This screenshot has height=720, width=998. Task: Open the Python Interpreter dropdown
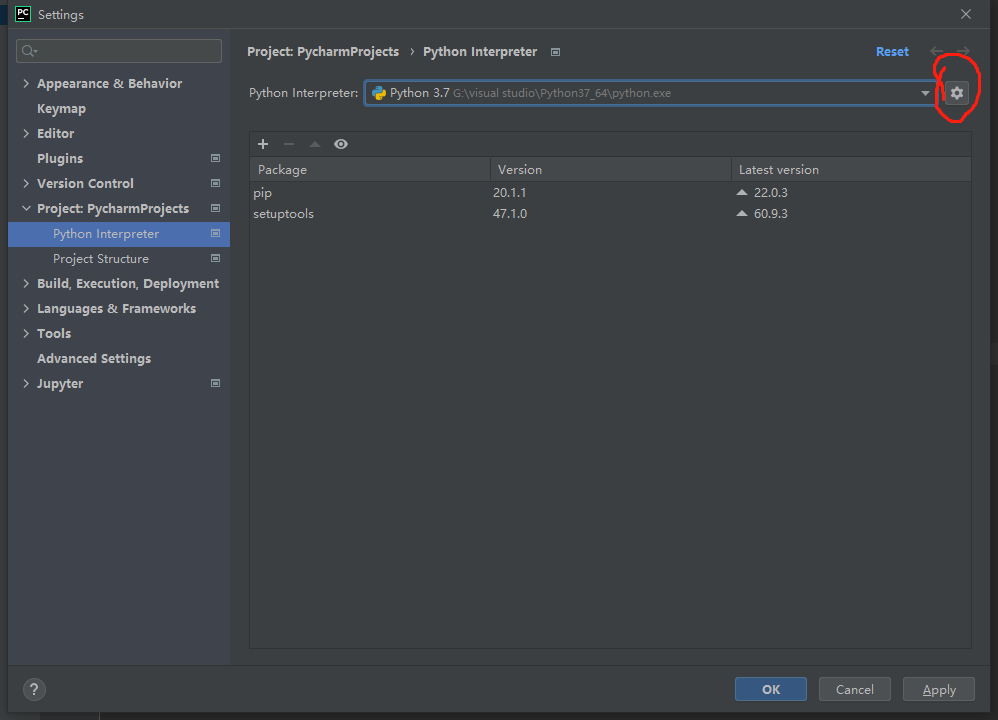coord(925,93)
